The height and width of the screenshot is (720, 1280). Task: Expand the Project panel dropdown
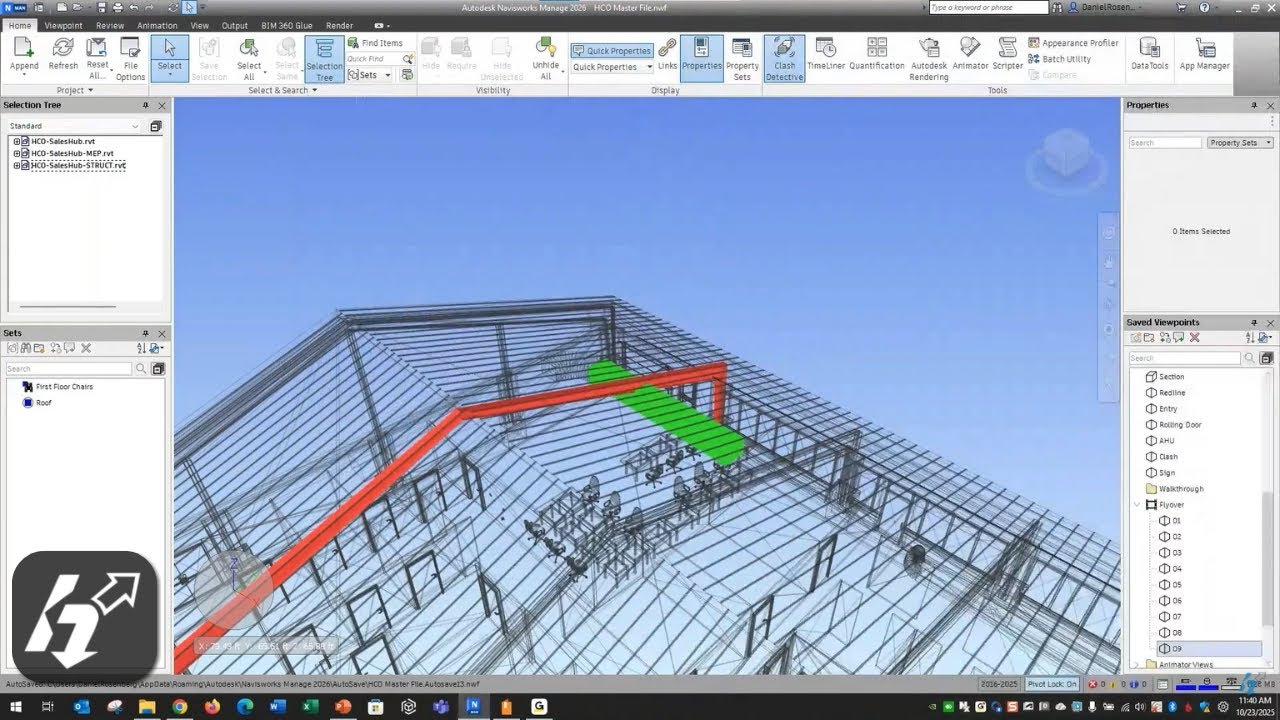coord(74,90)
